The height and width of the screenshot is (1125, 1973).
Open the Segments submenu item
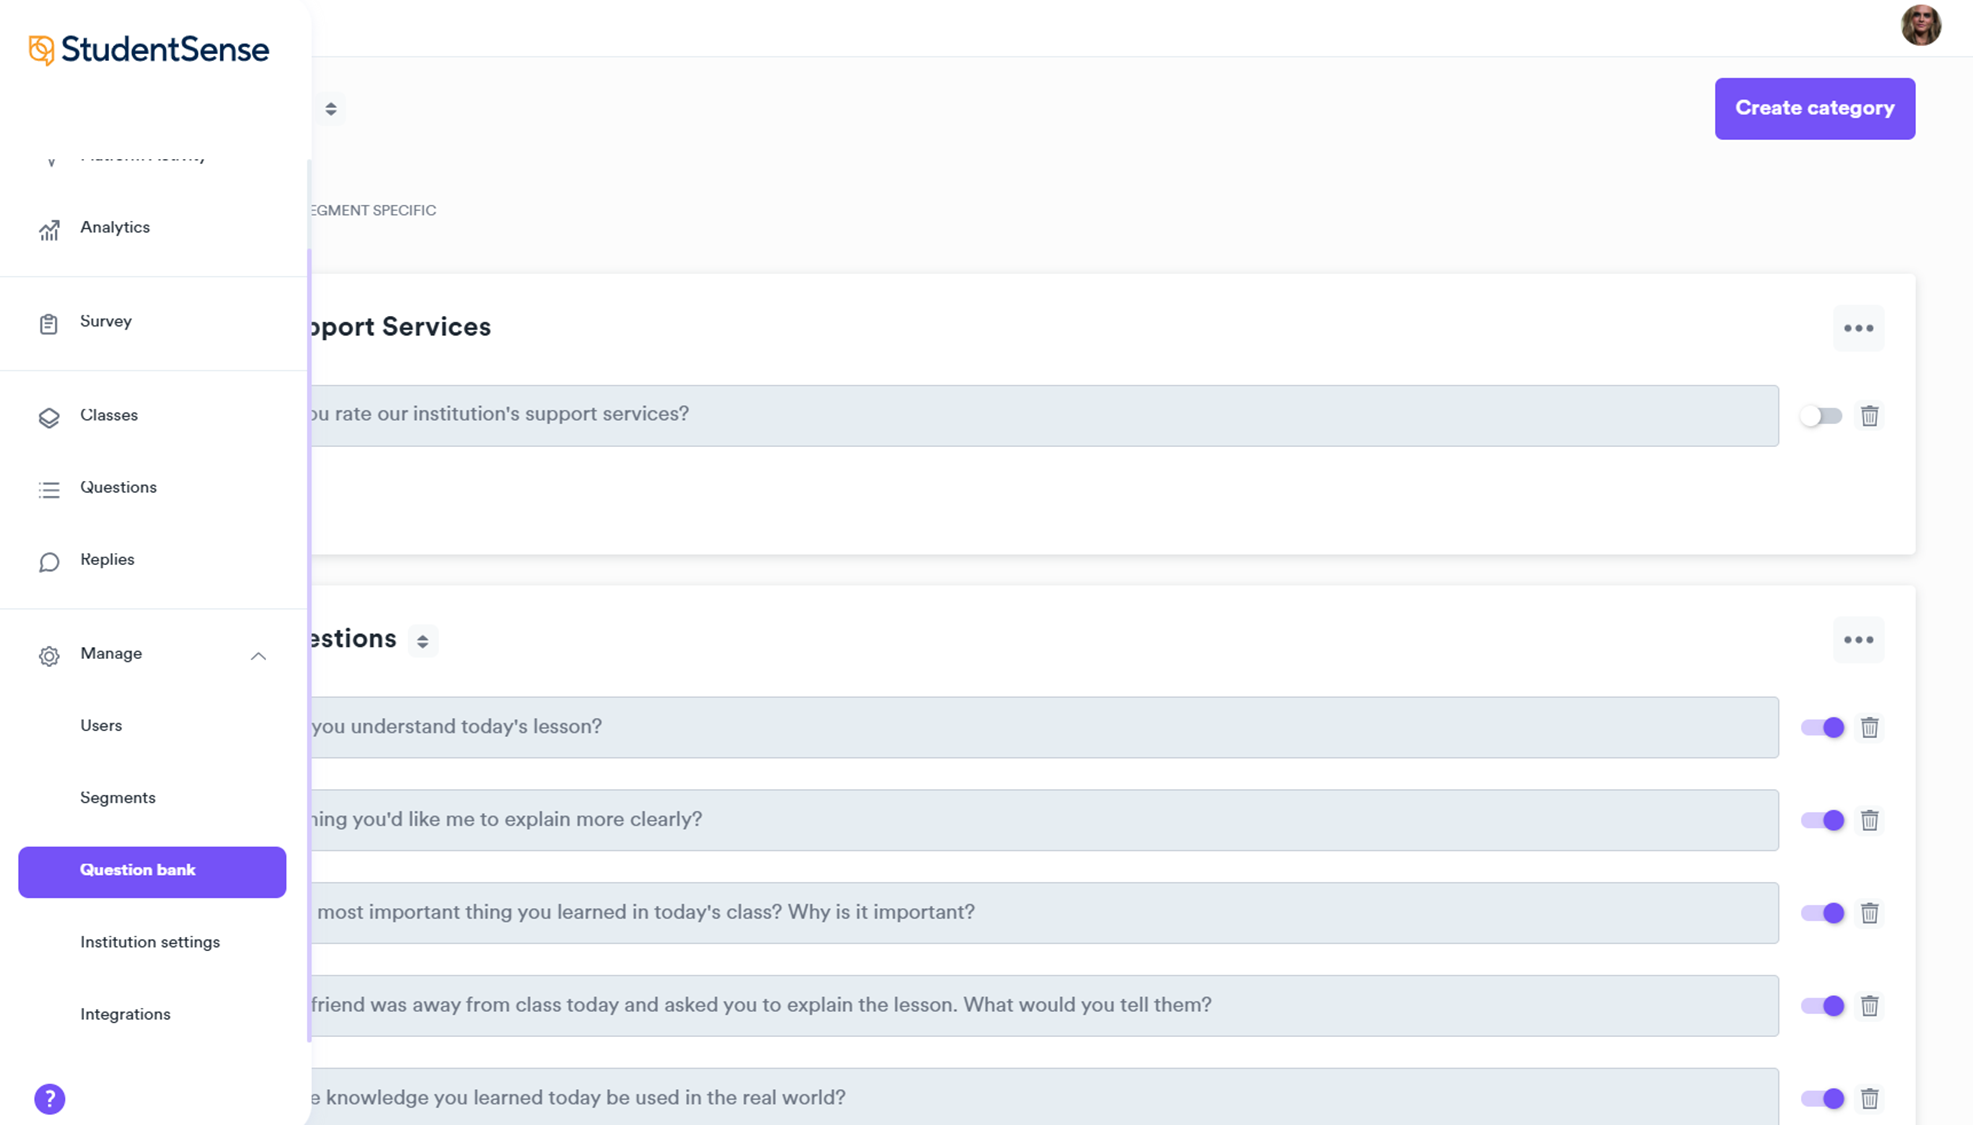(118, 798)
